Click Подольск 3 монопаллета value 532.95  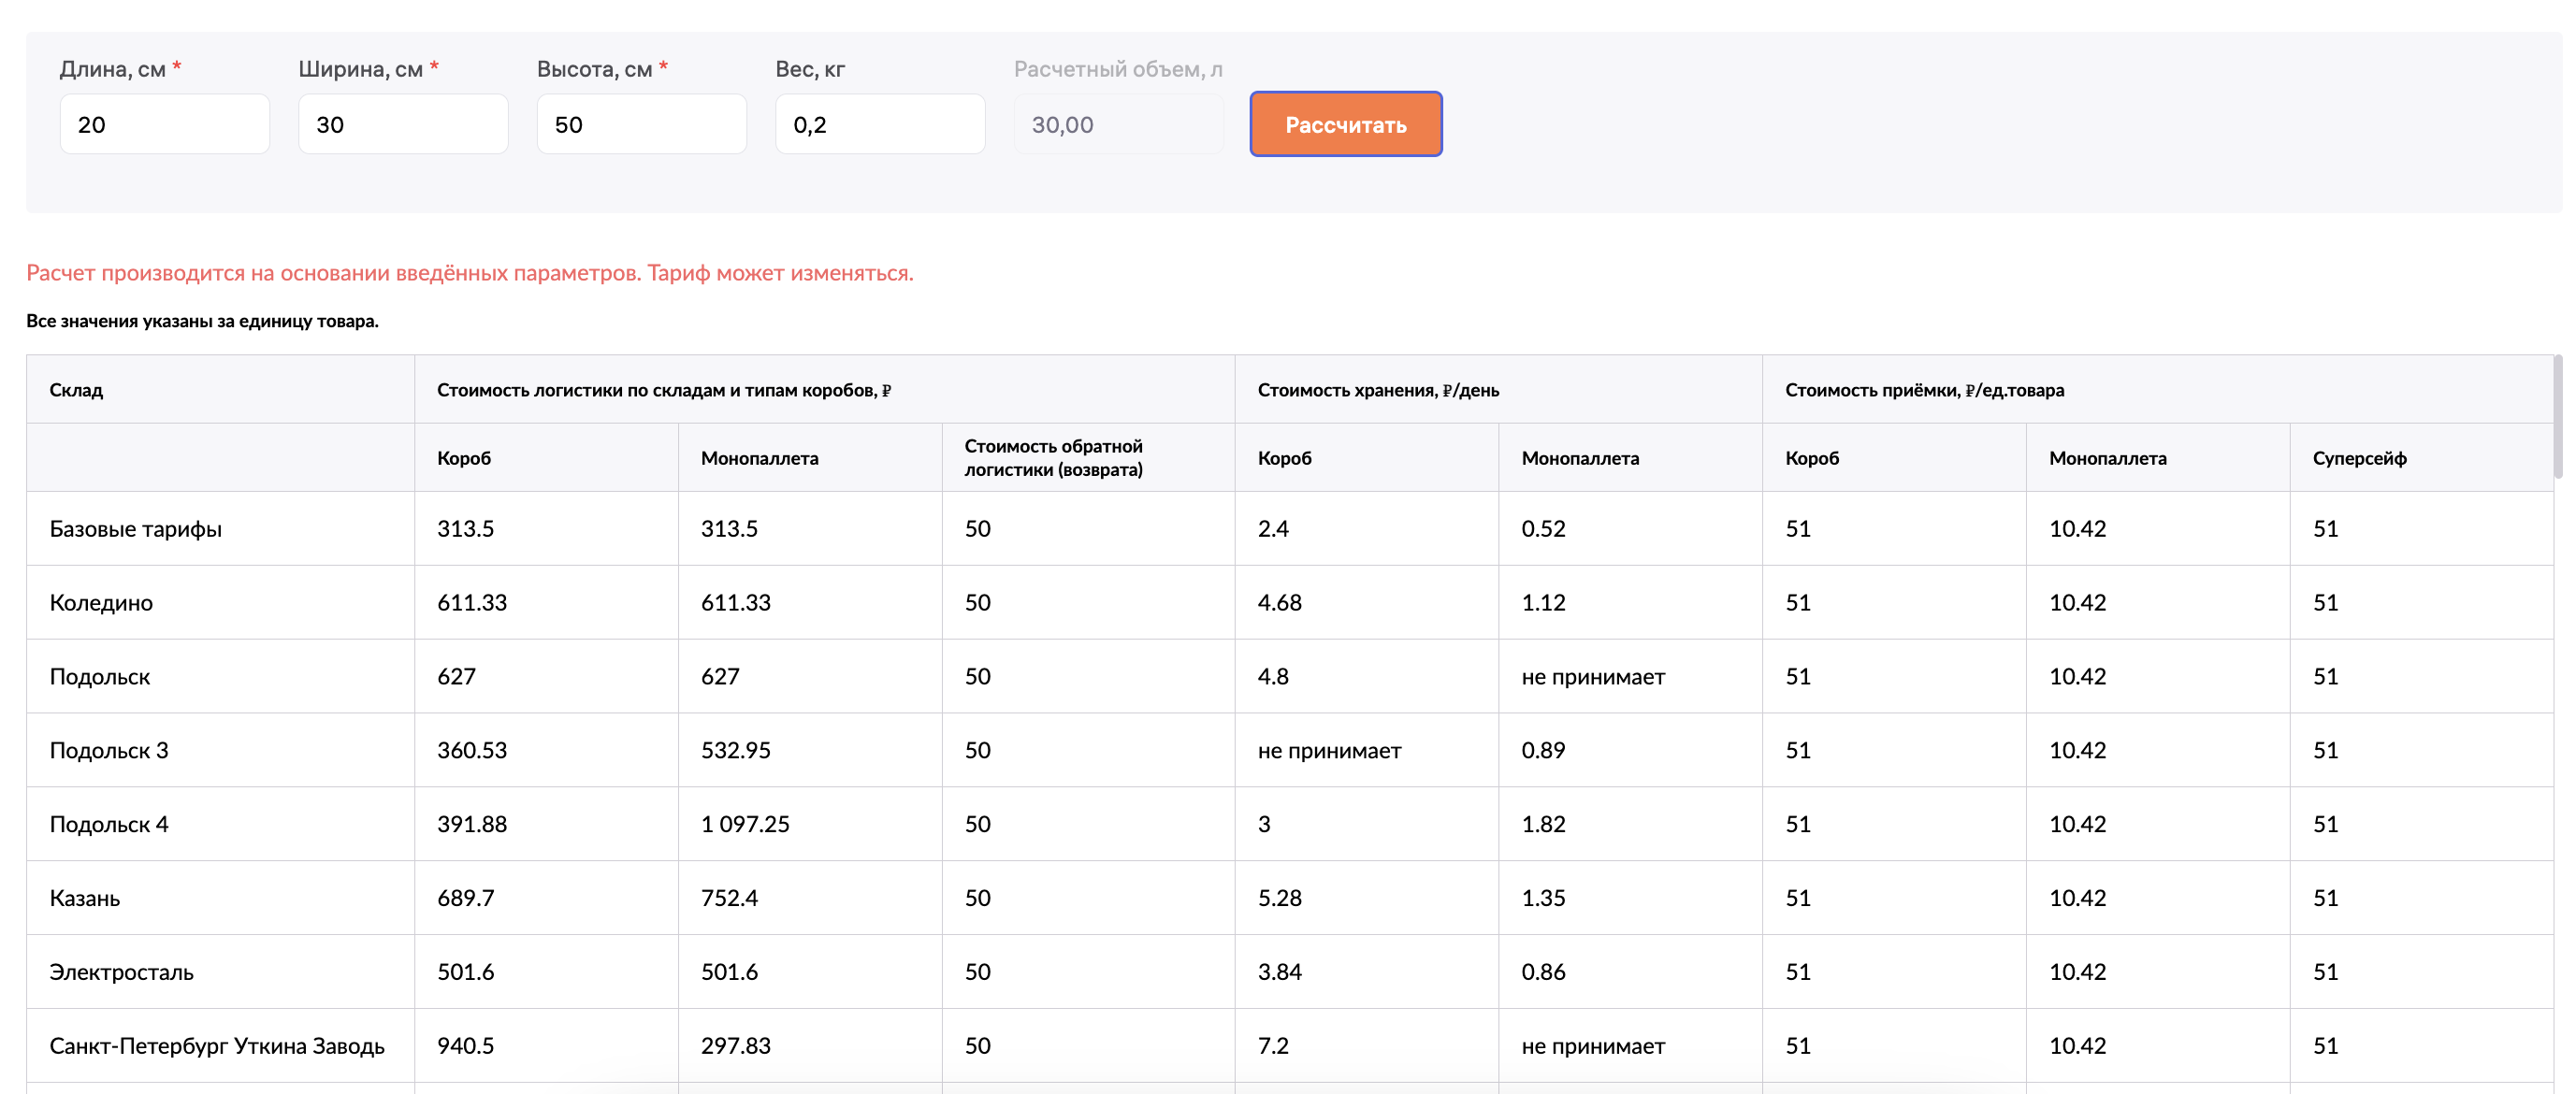pyautogui.click(x=736, y=750)
